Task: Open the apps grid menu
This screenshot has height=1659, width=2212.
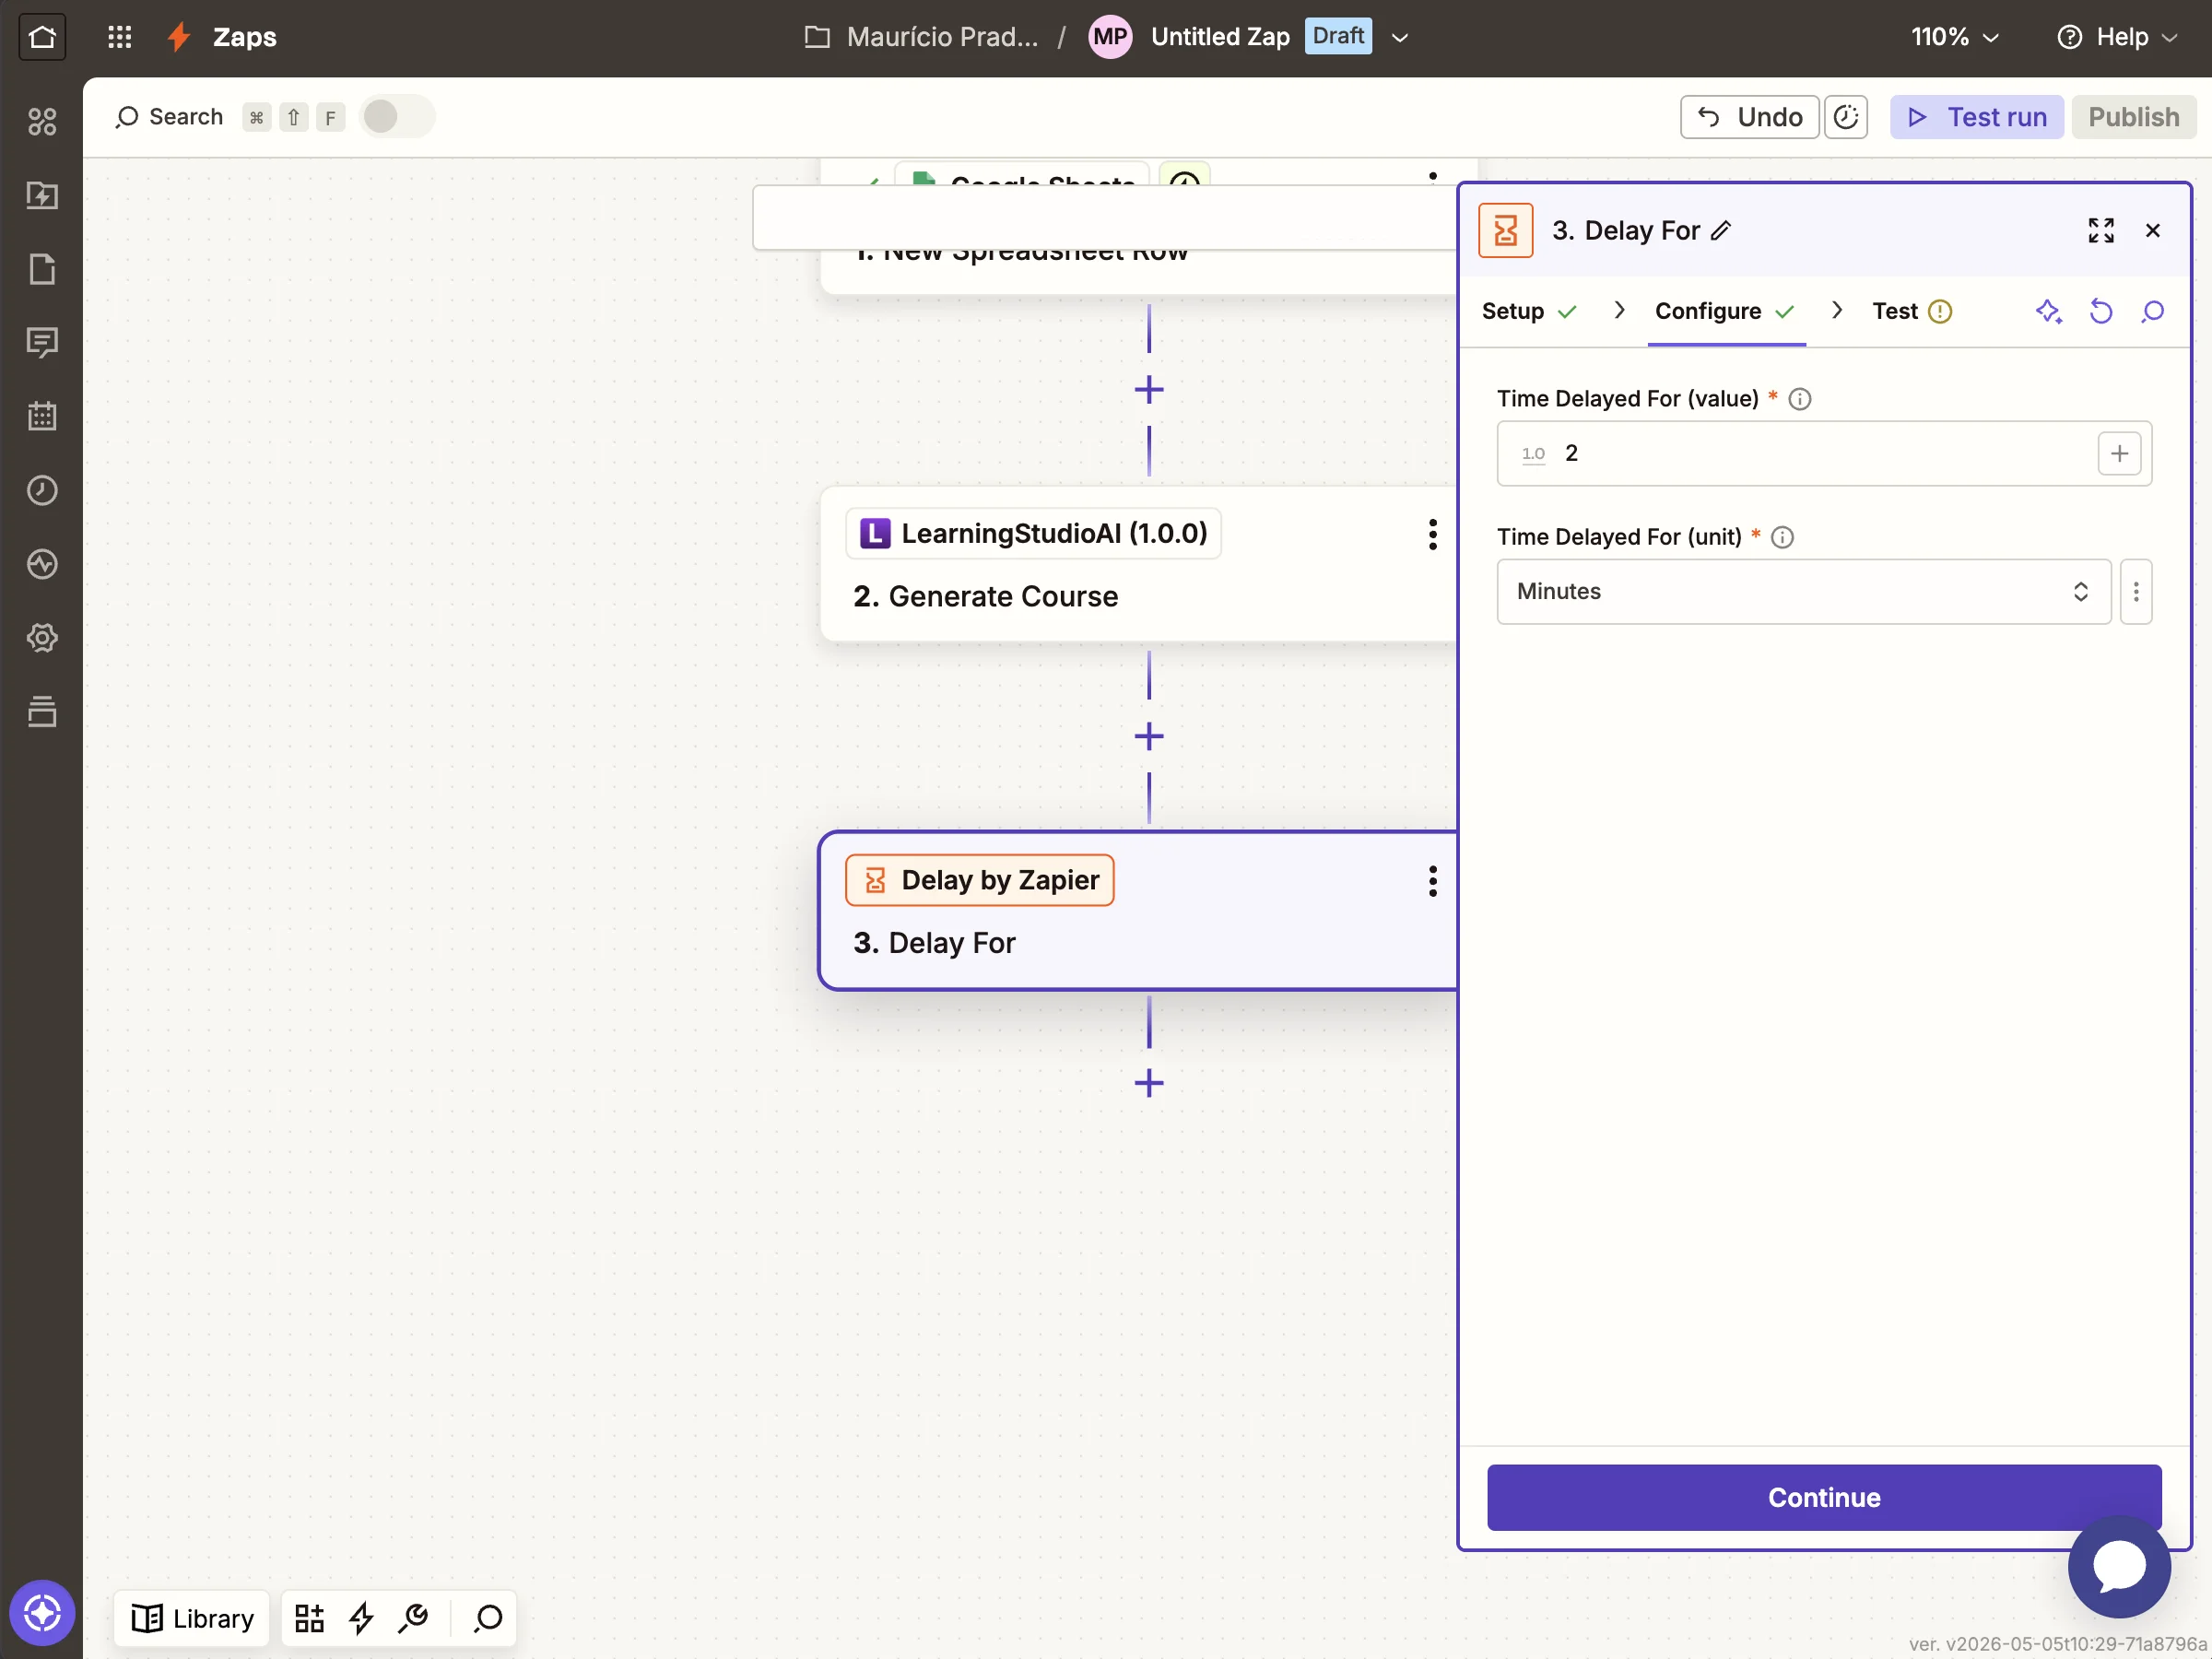Action: pyautogui.click(x=120, y=37)
